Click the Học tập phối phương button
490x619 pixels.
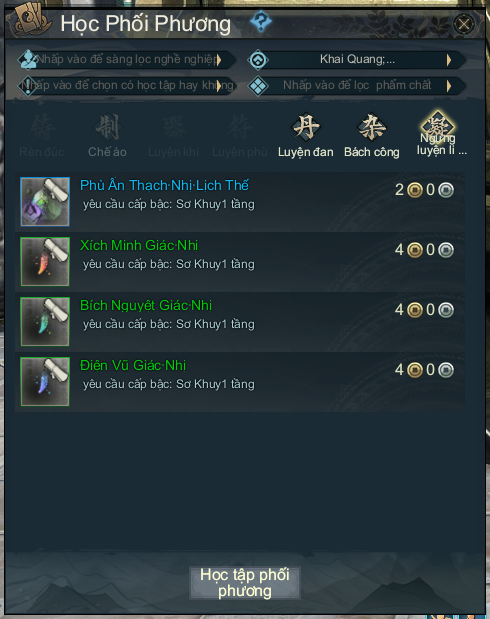[245, 583]
